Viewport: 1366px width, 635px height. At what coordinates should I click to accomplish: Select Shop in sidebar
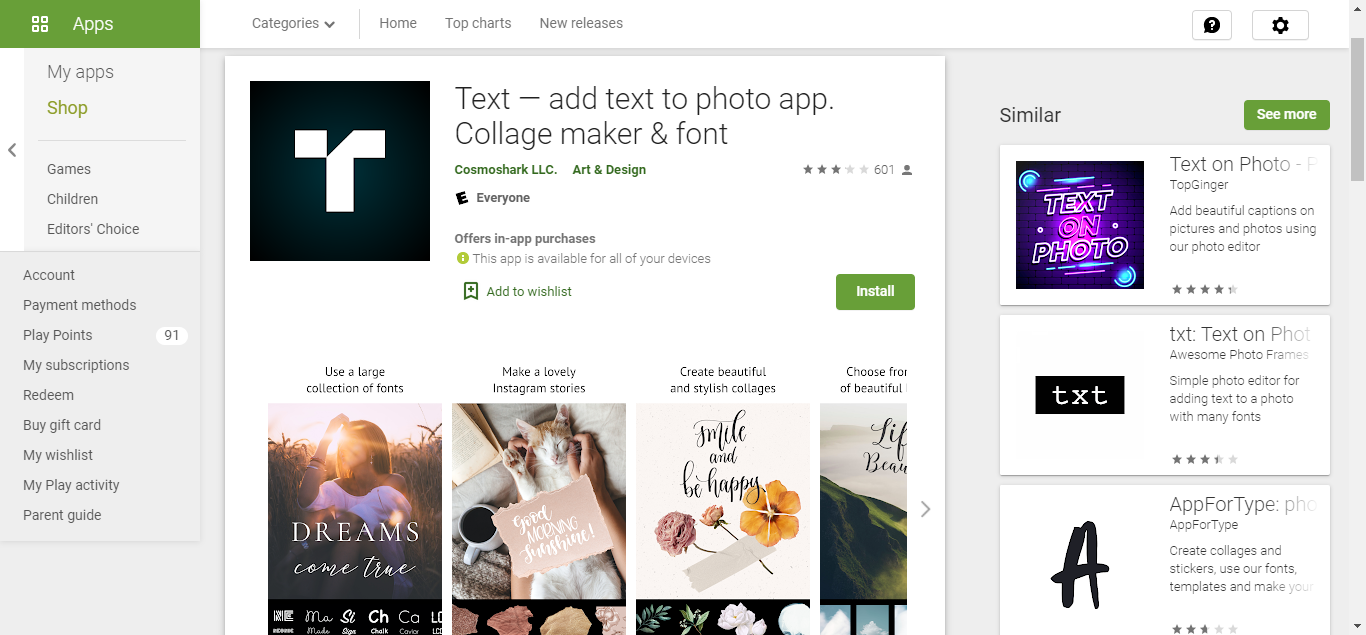pos(67,108)
